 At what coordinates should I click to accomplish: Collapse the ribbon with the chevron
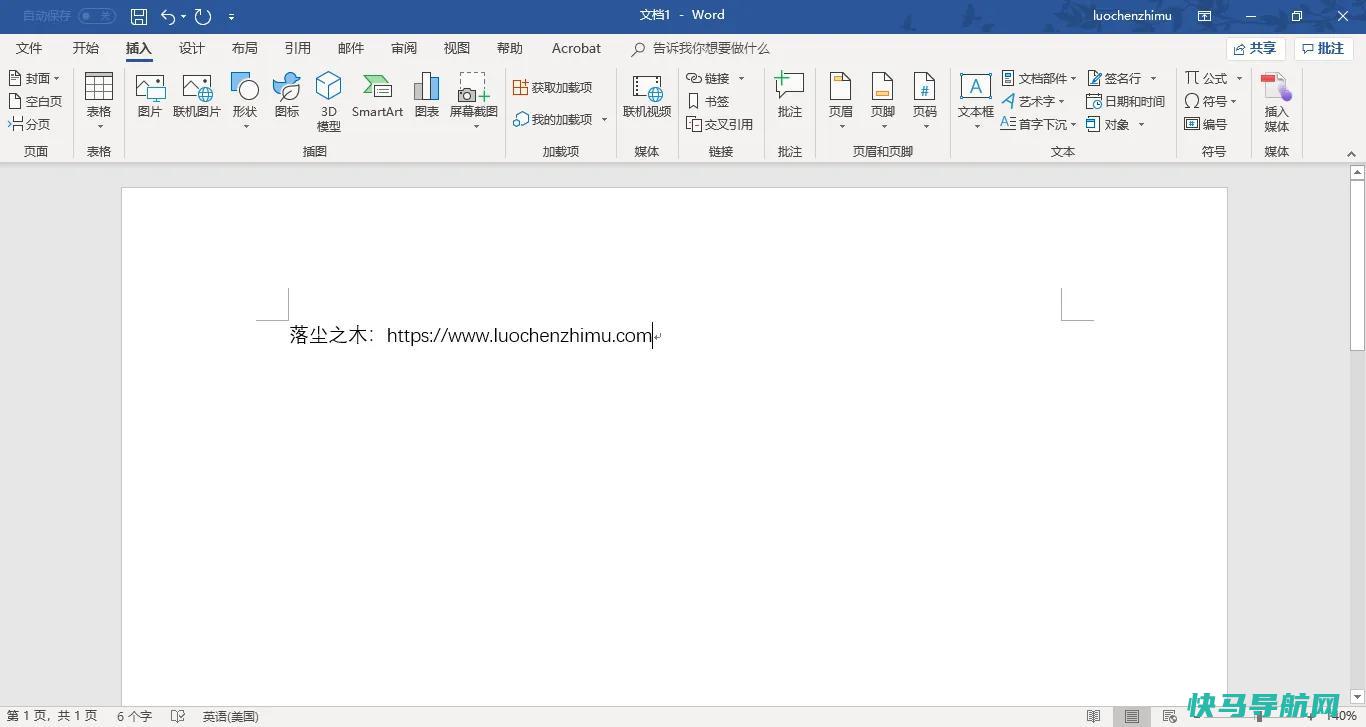tap(1351, 154)
